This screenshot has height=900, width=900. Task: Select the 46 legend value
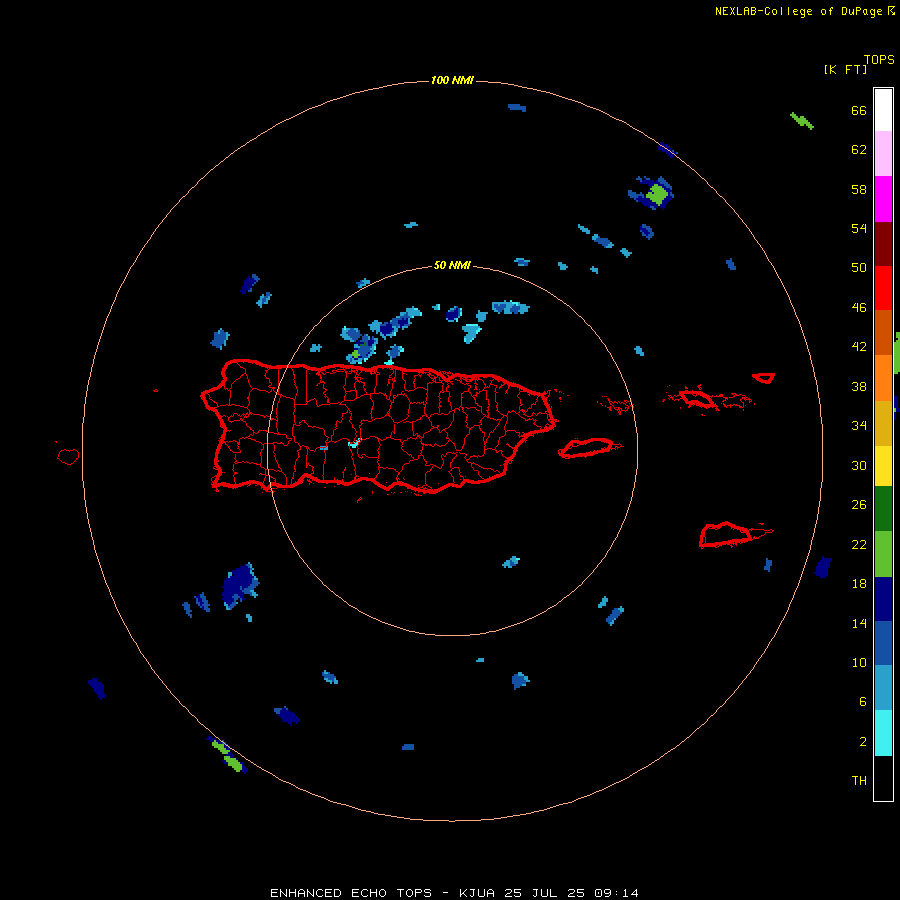pos(859,308)
